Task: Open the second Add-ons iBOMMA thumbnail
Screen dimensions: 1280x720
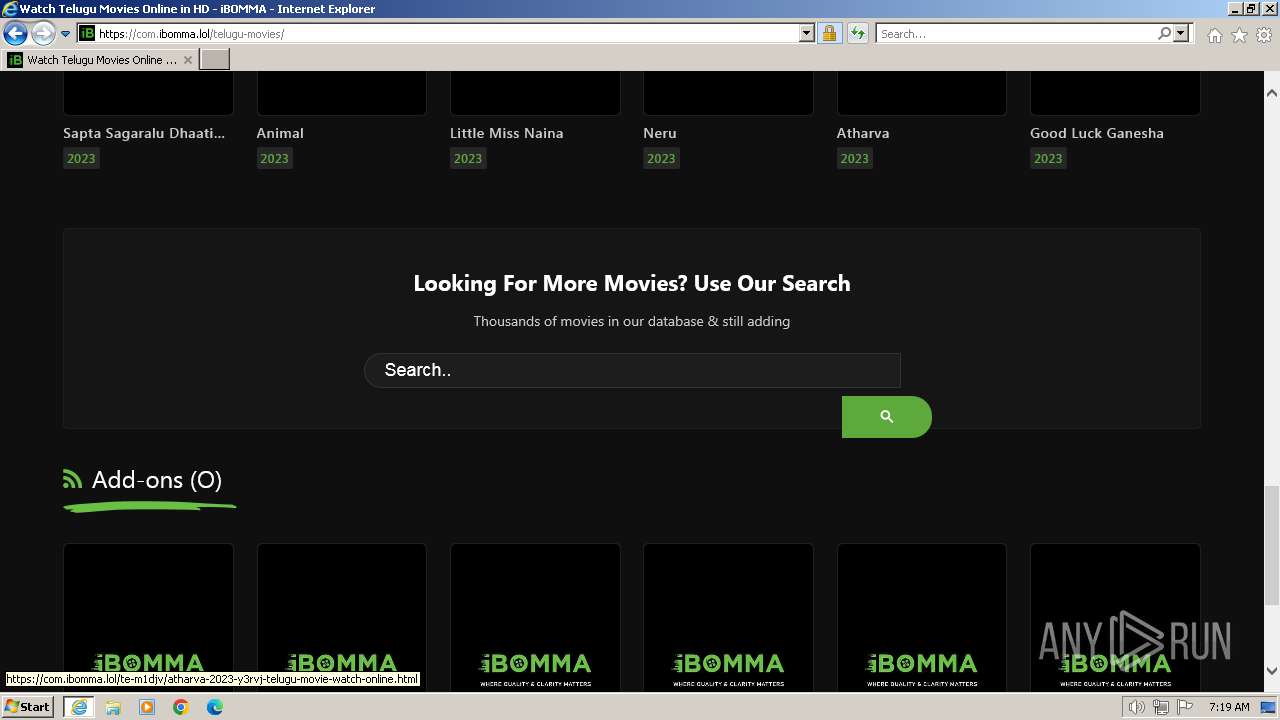Action: pos(342,617)
